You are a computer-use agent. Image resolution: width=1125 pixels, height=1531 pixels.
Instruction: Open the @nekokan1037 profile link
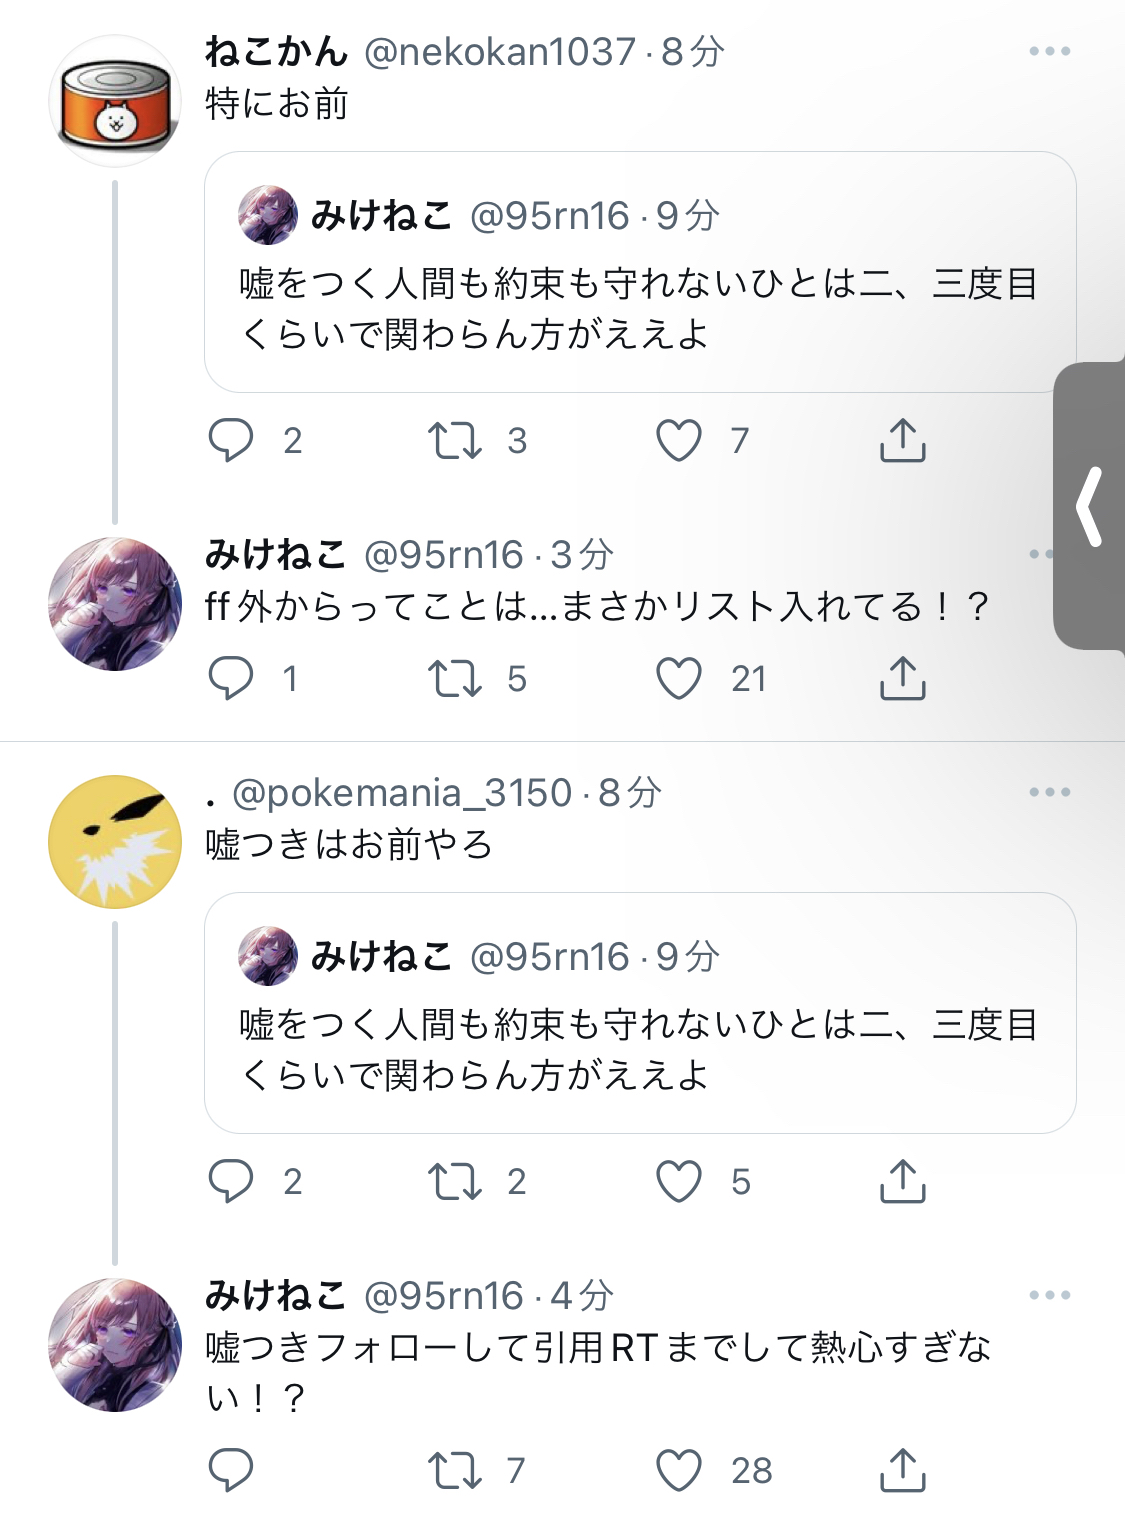coord(499,52)
